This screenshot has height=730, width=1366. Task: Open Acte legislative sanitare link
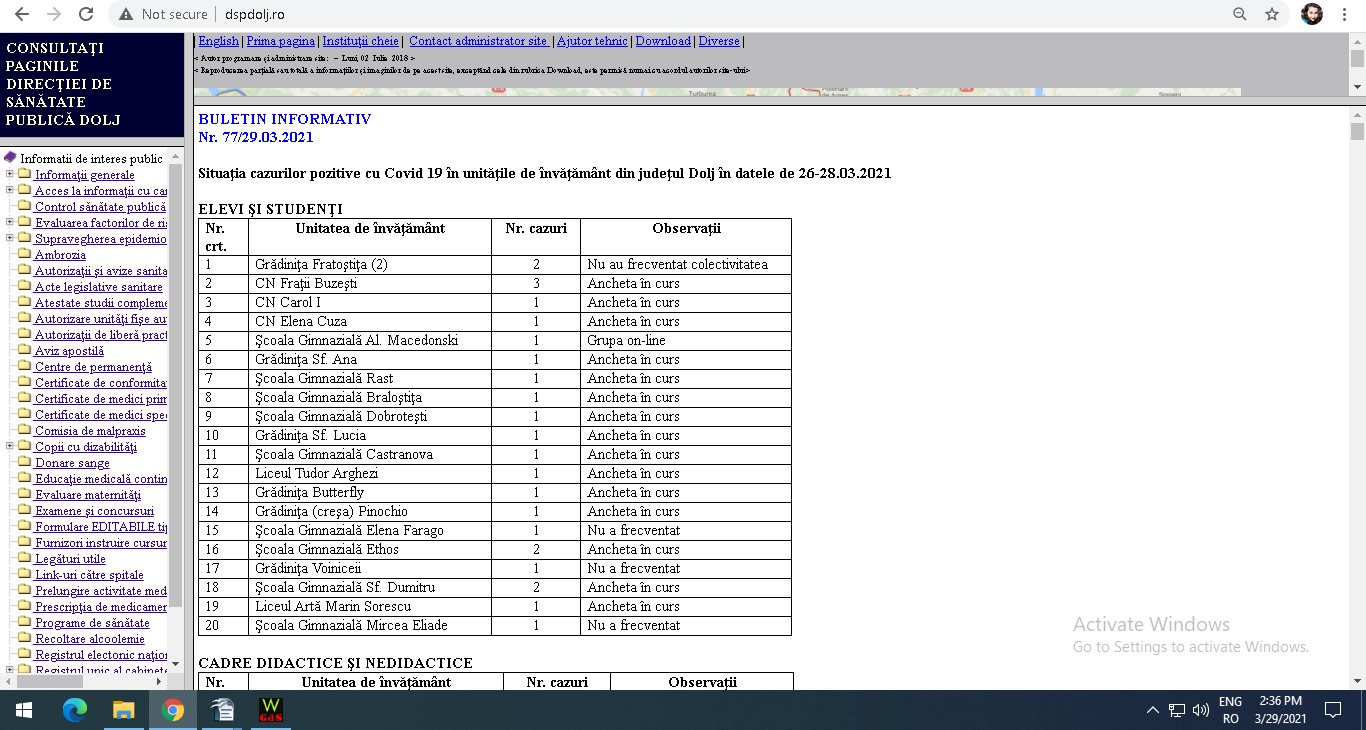(x=98, y=286)
